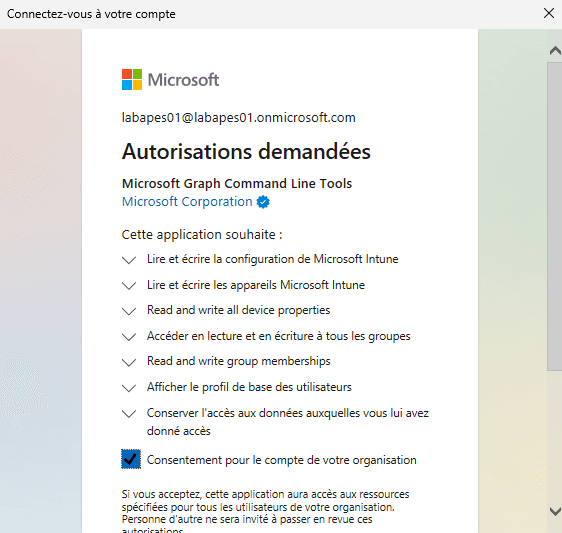
Task: Expand the Conserver l'accès permission chevron
Action: pos(129,413)
